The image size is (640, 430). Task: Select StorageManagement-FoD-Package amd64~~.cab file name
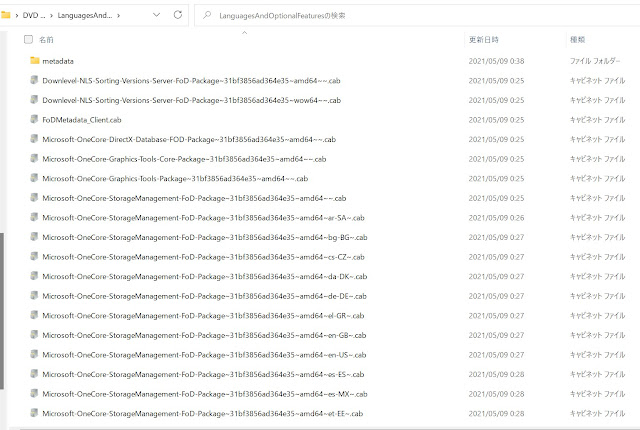194,198
